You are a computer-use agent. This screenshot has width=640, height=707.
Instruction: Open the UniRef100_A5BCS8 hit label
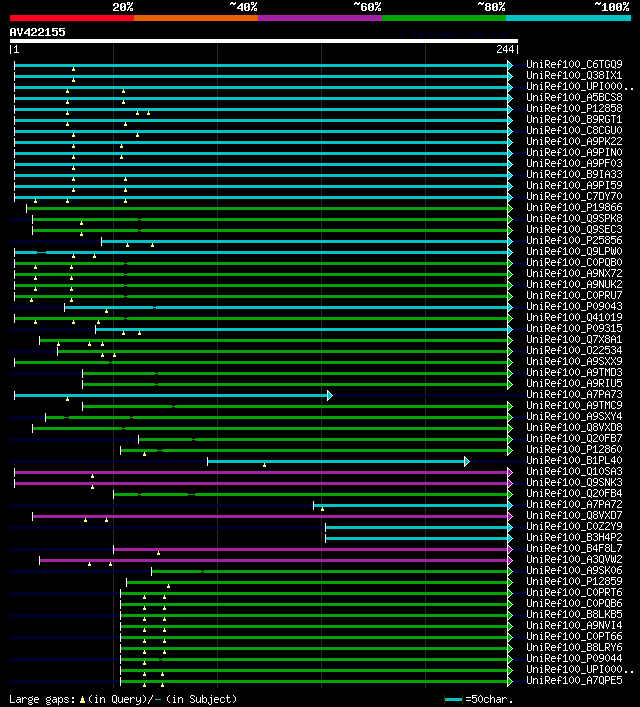(574, 97)
